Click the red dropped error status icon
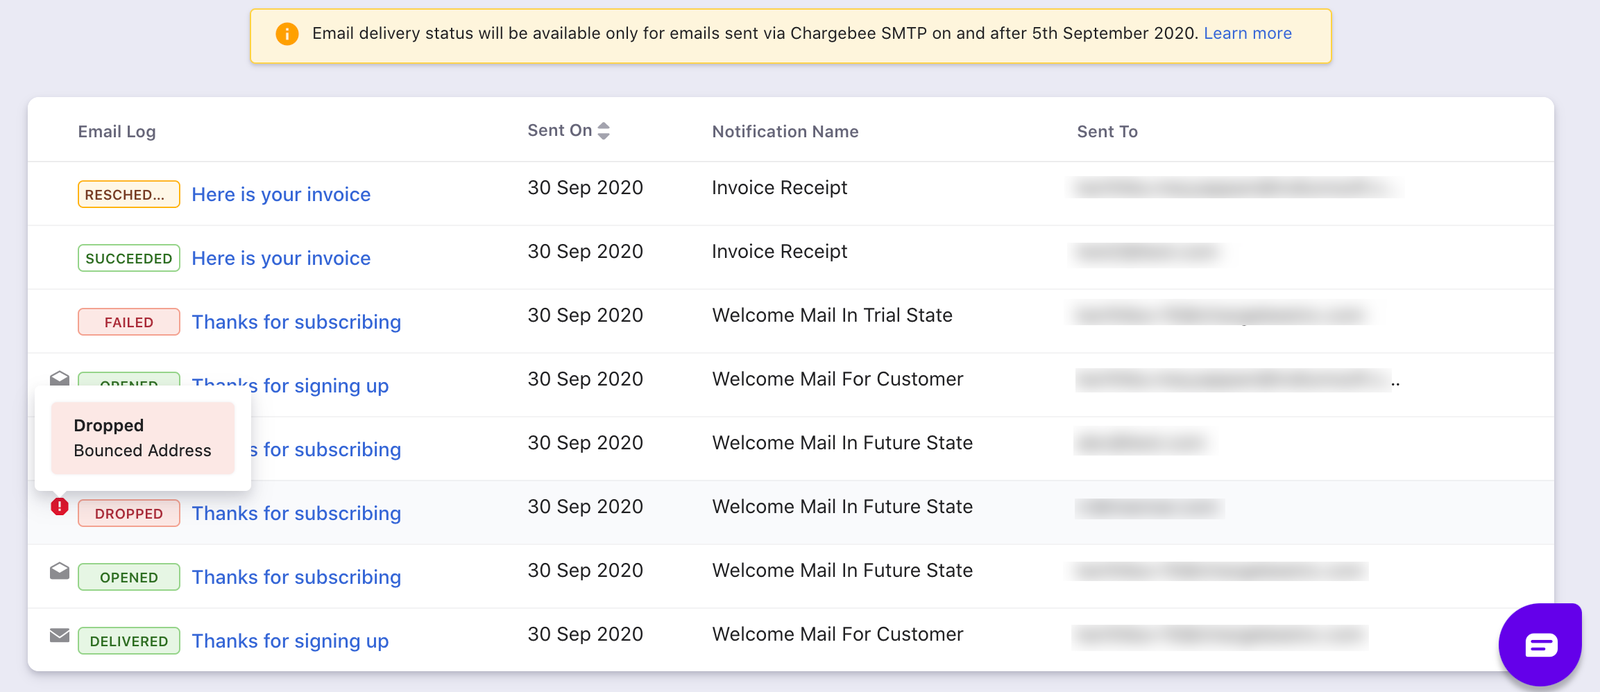The image size is (1600, 692). click(60, 507)
